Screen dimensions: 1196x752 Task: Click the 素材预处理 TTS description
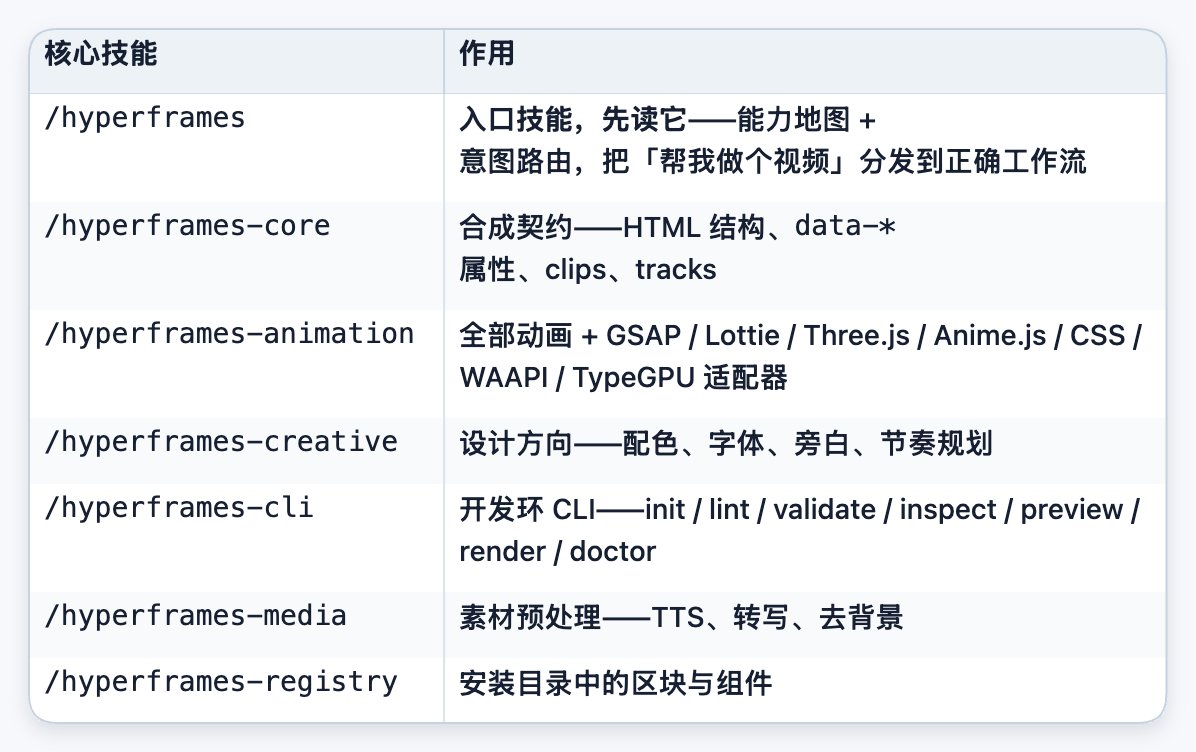[x=681, y=617]
